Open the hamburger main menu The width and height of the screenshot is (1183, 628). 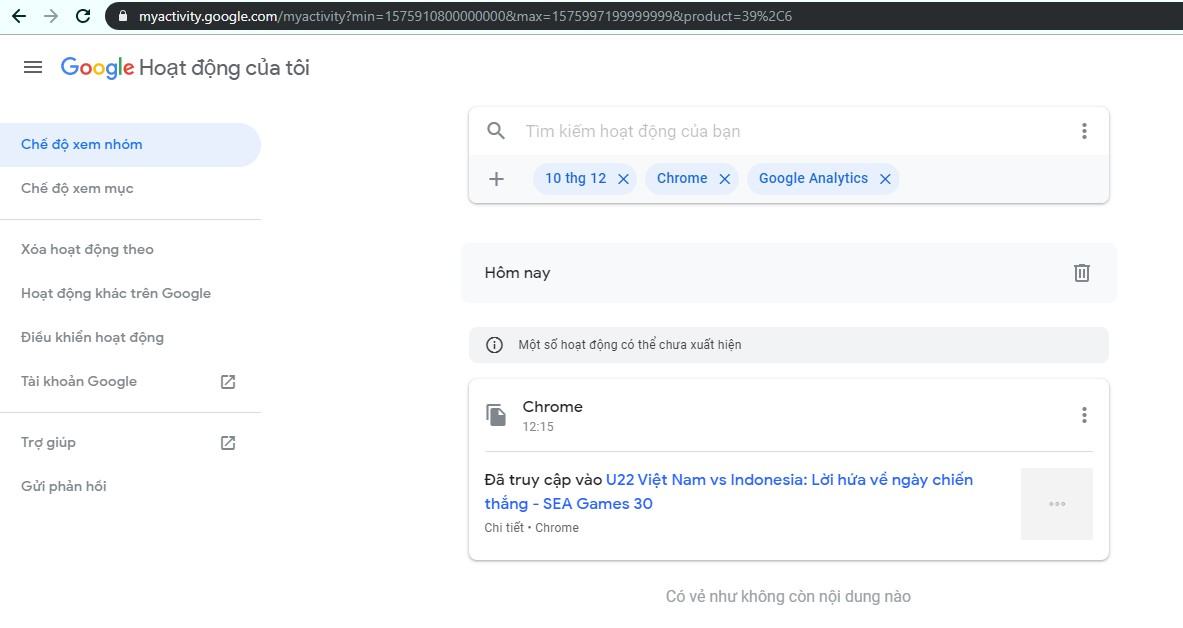(x=32, y=67)
